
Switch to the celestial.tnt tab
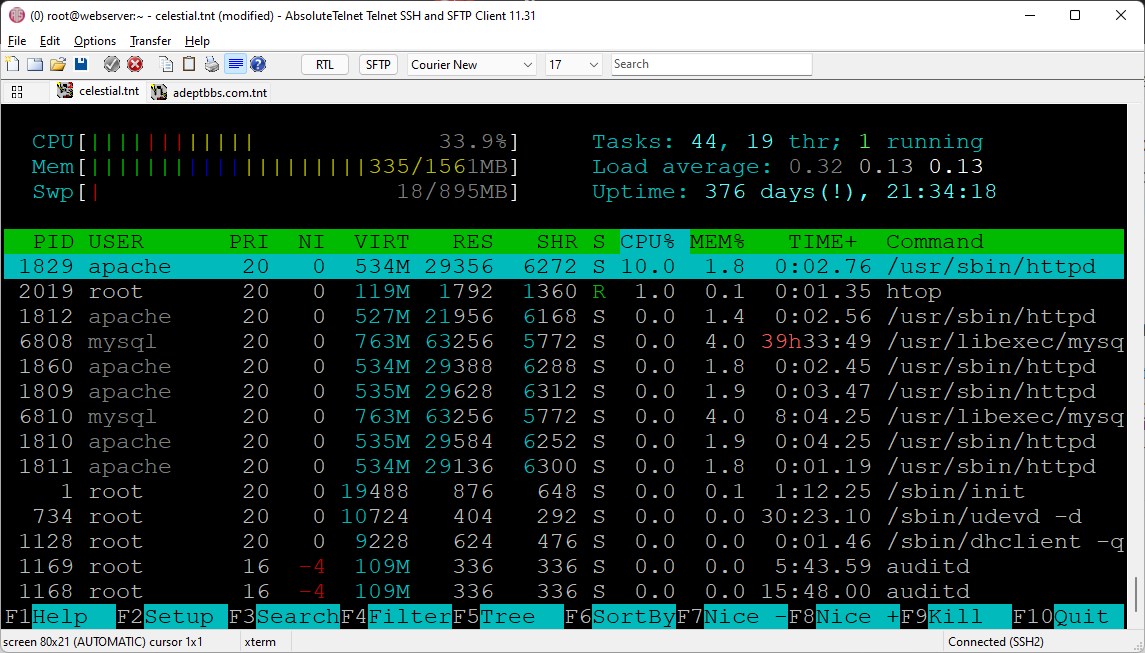99,91
